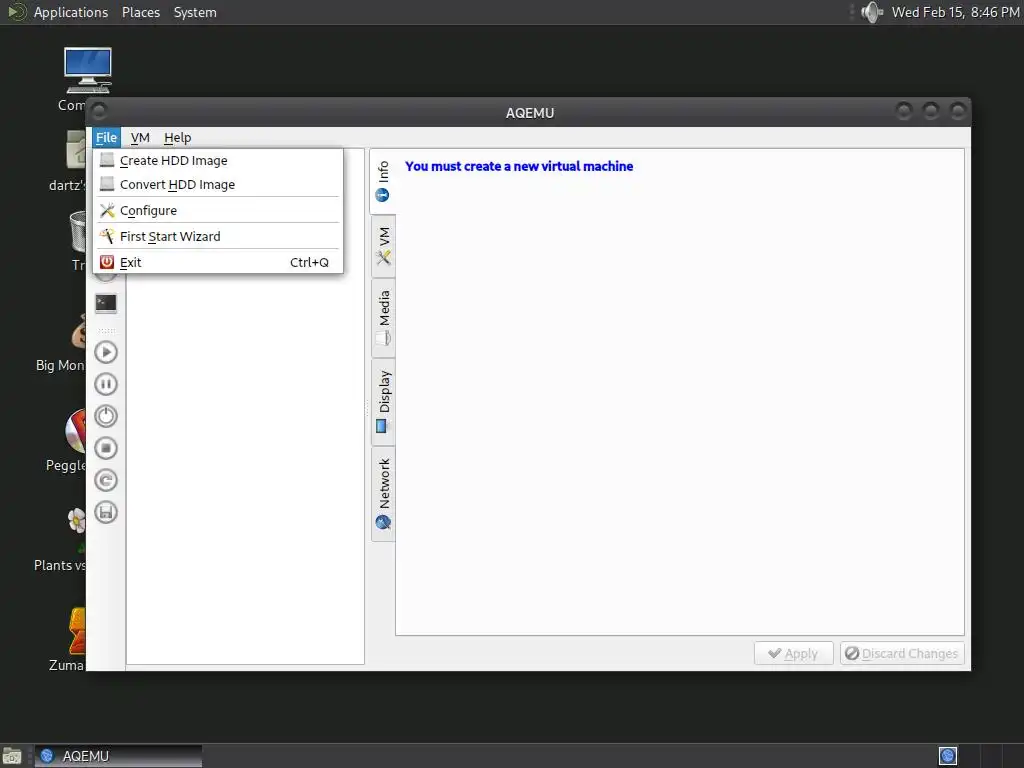Select Exit in the File menu
This screenshot has height=768, width=1024.
(217, 263)
